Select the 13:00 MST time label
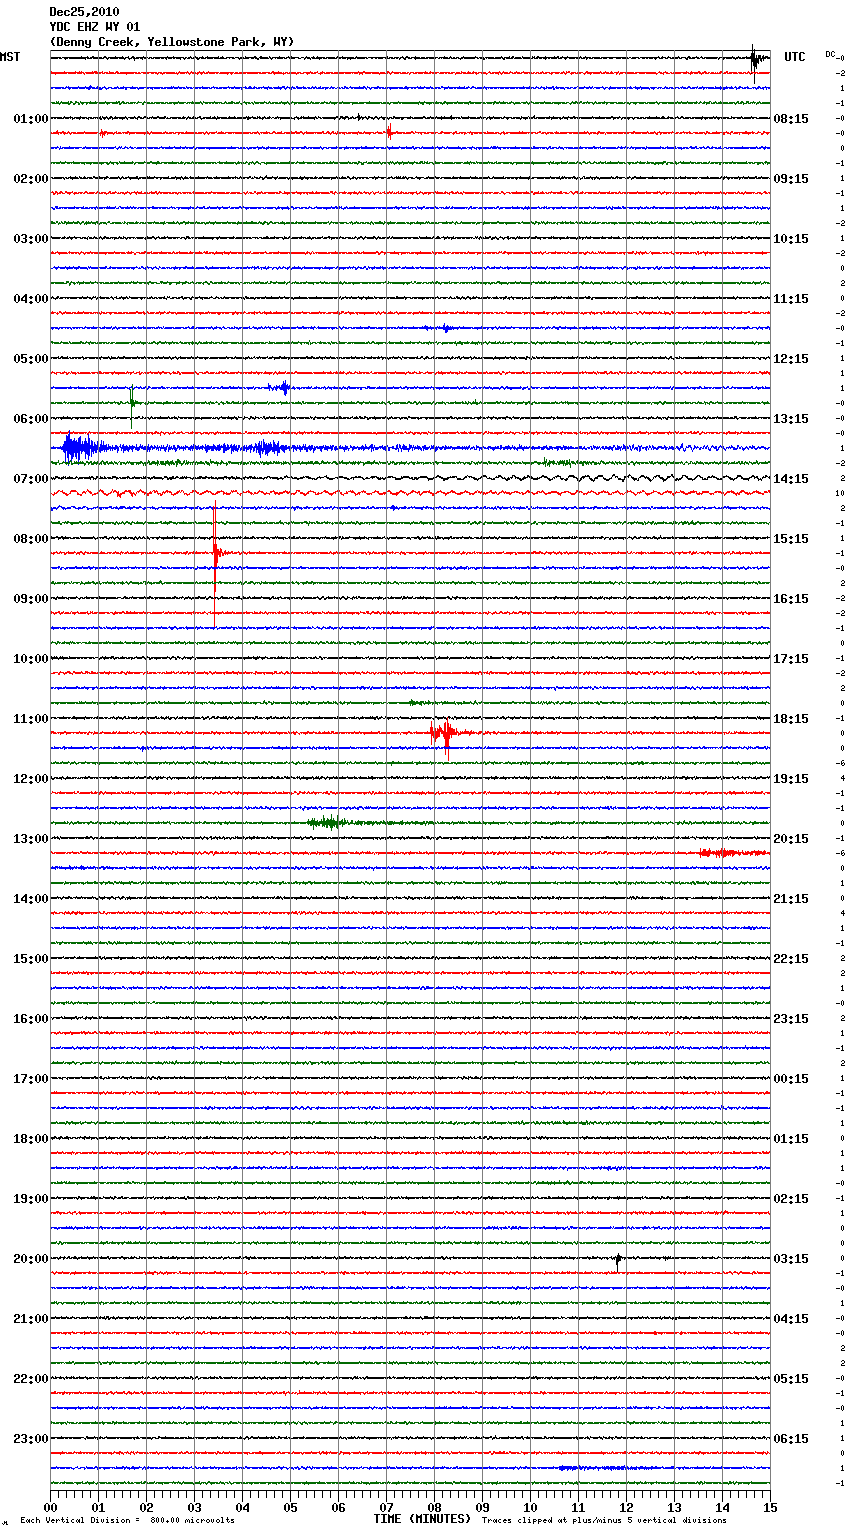 click(x=31, y=839)
